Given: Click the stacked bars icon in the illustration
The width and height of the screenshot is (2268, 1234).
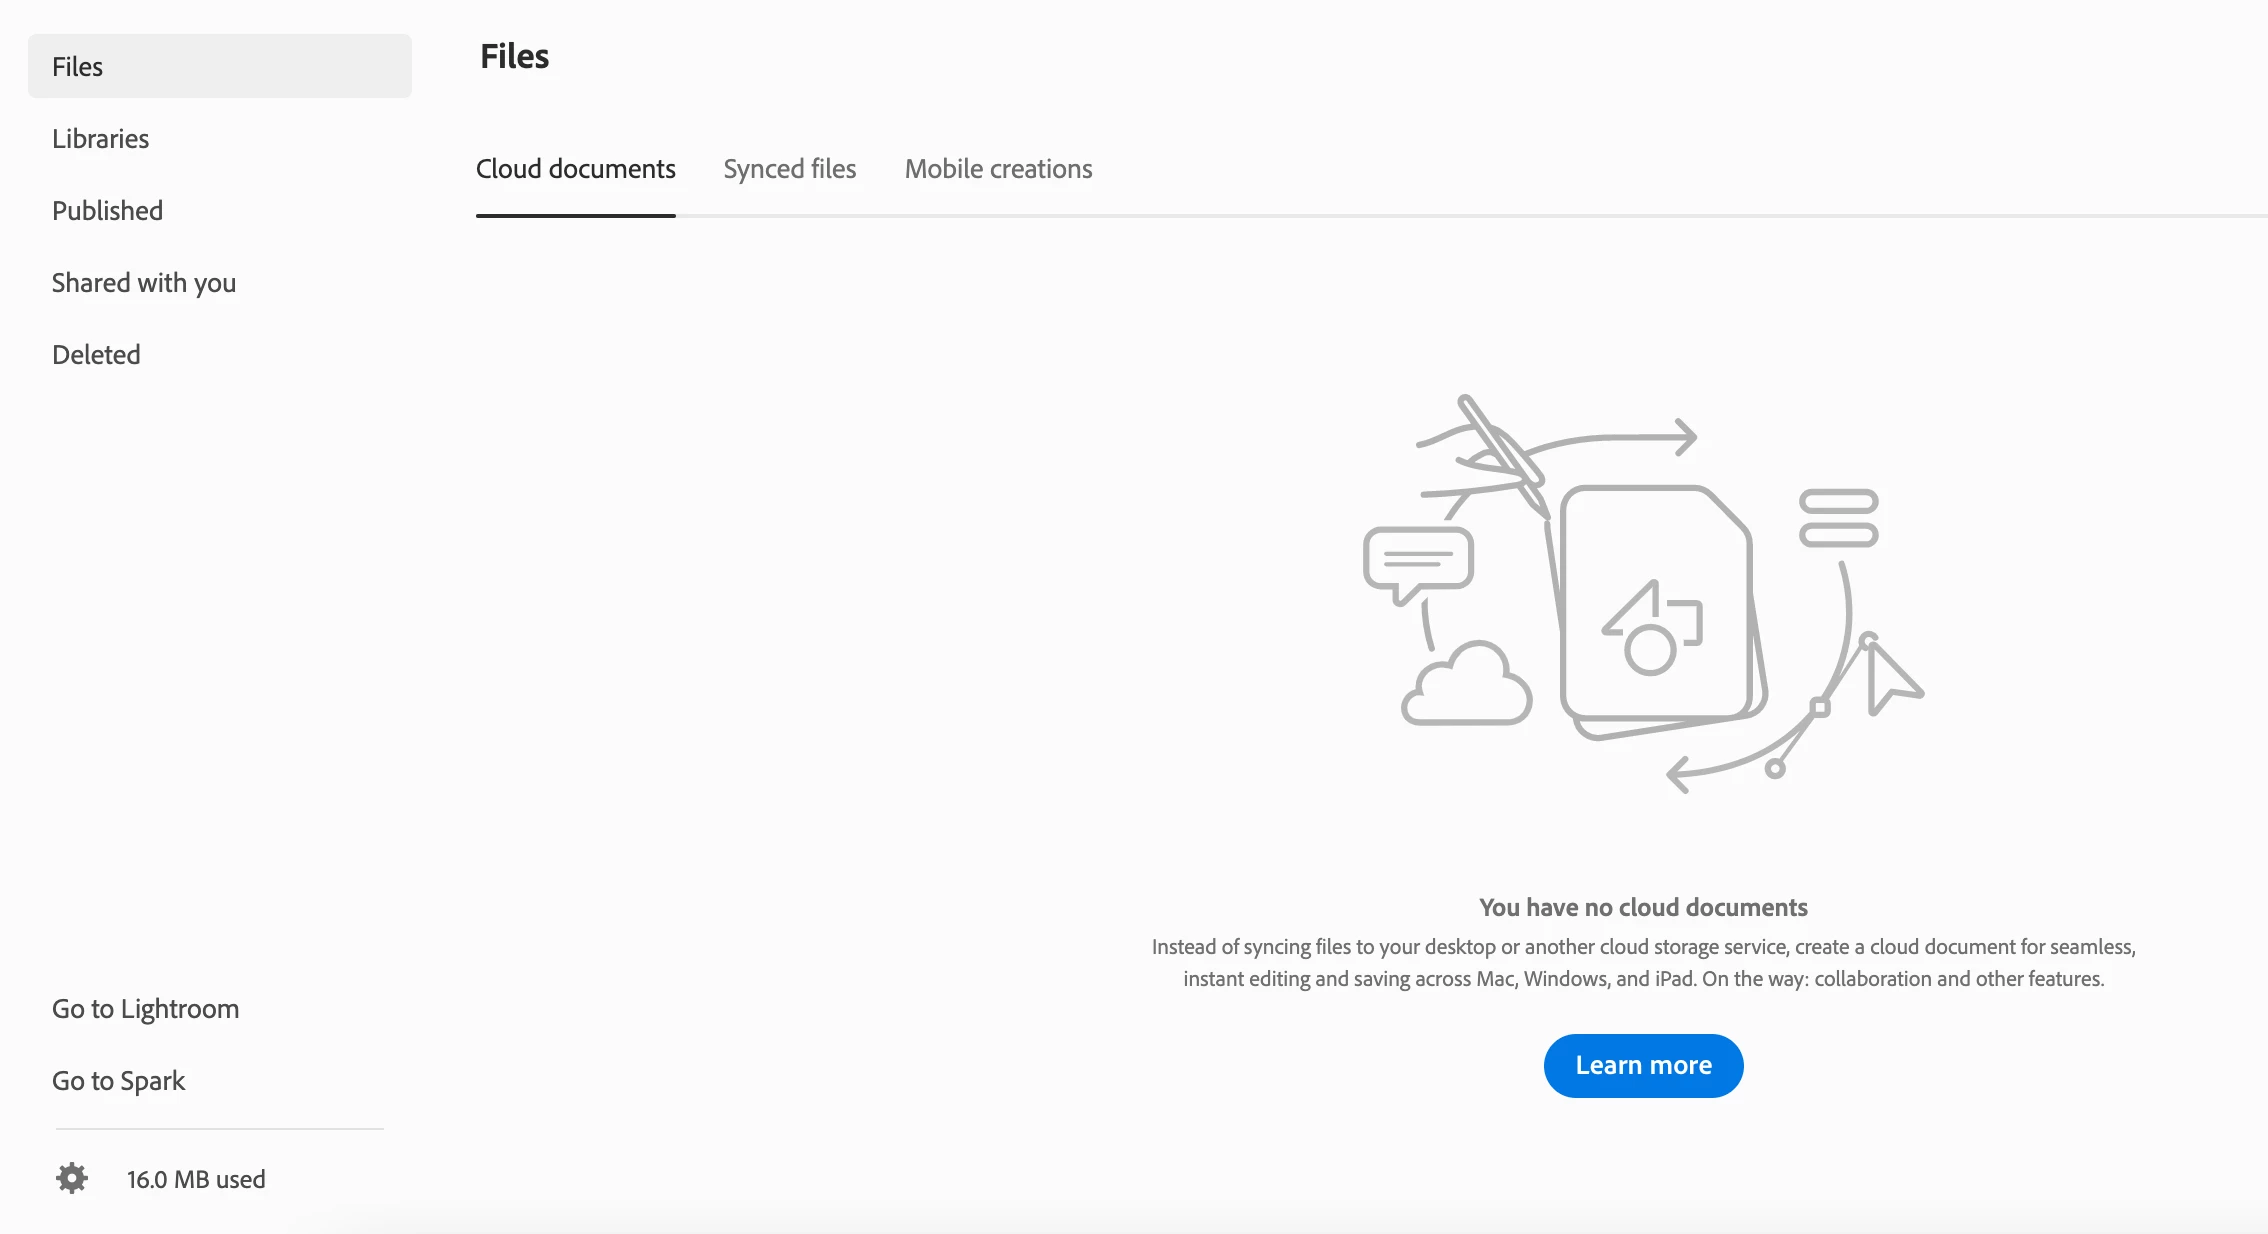Looking at the screenshot, I should (x=1838, y=518).
